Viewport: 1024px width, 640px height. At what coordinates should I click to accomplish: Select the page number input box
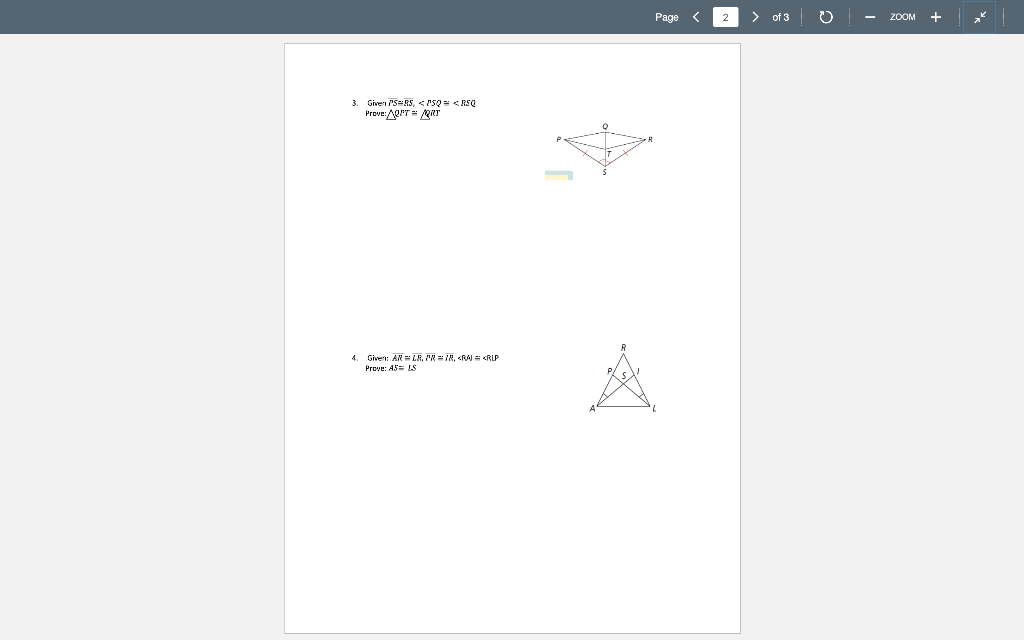tap(726, 16)
